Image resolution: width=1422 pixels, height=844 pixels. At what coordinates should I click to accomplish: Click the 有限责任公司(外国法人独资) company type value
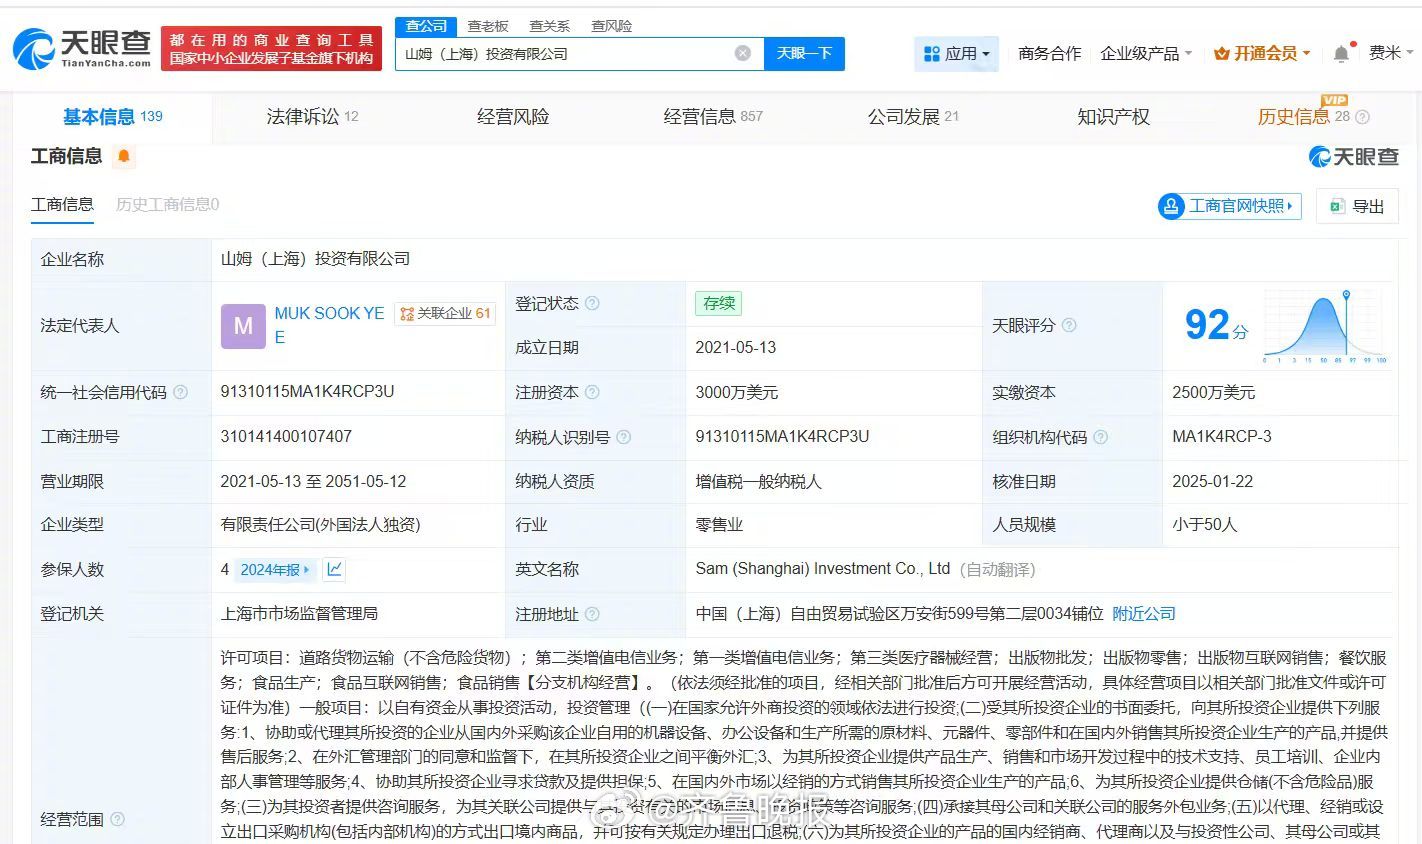320,525
